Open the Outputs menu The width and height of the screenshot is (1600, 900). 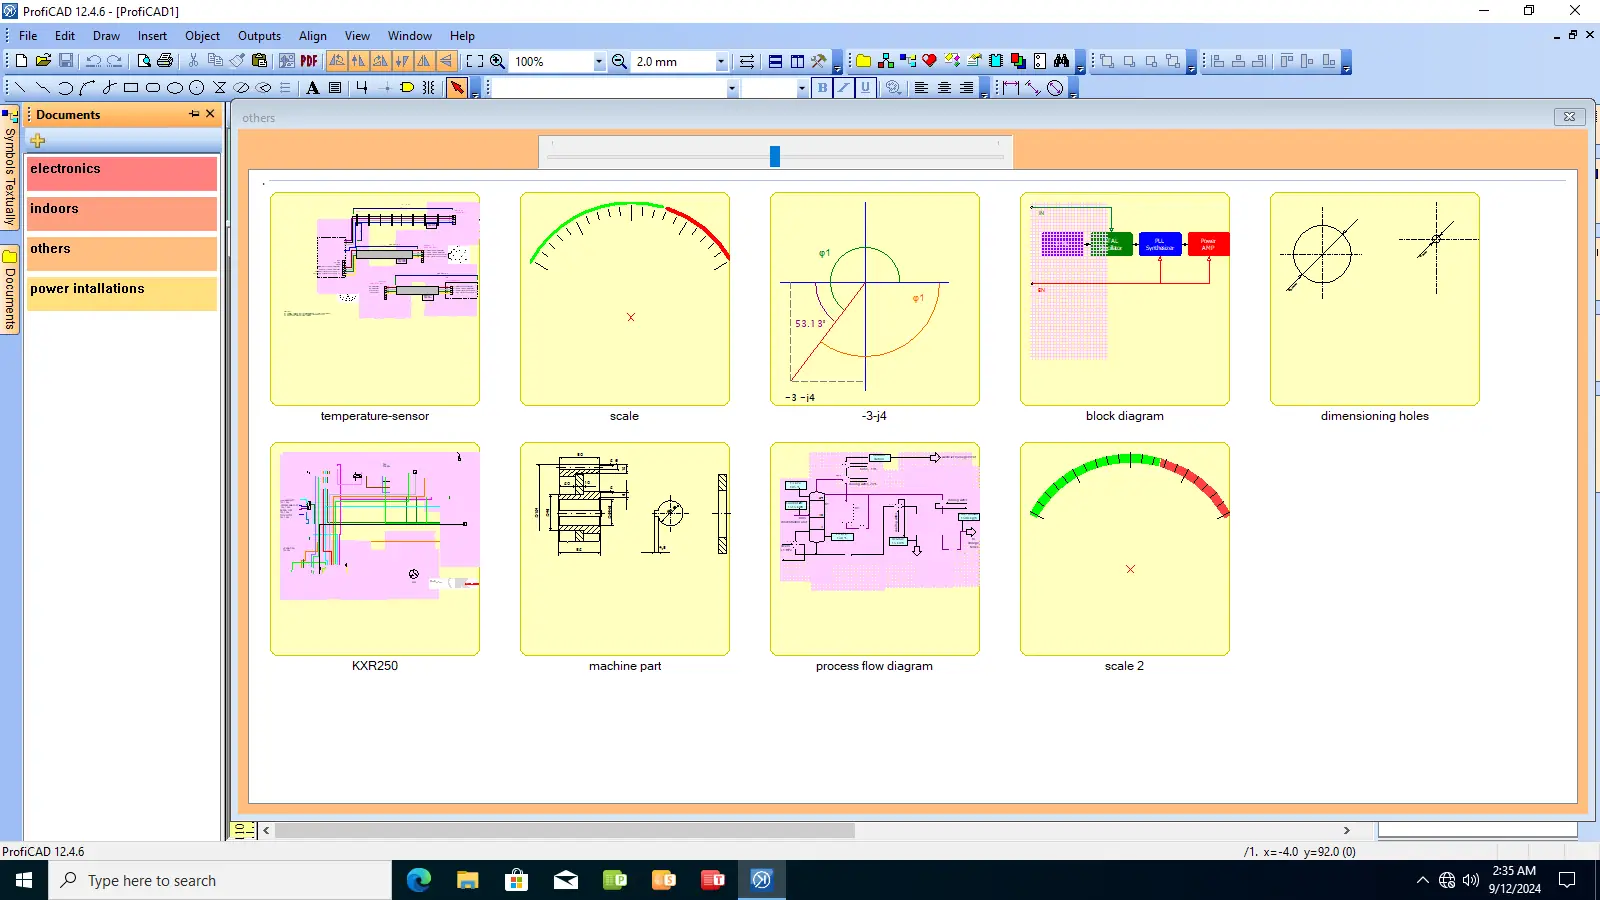point(259,36)
